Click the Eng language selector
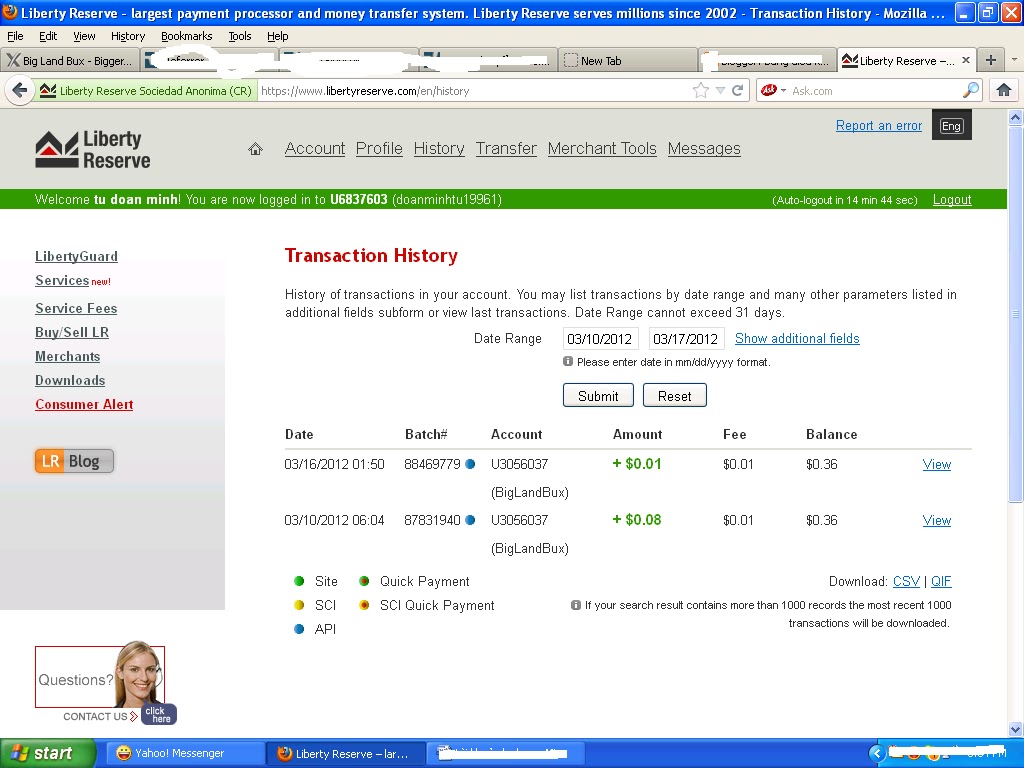Image resolution: width=1024 pixels, height=768 pixels. pos(951,126)
